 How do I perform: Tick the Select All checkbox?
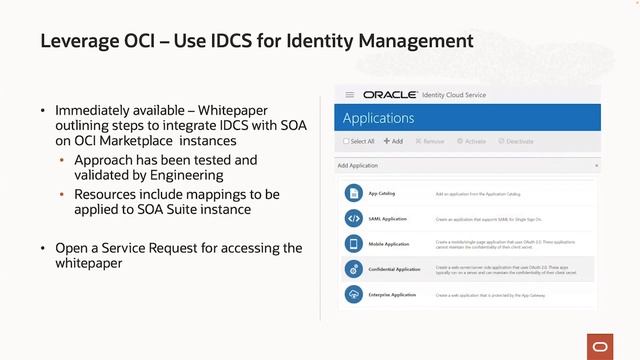[x=346, y=141]
